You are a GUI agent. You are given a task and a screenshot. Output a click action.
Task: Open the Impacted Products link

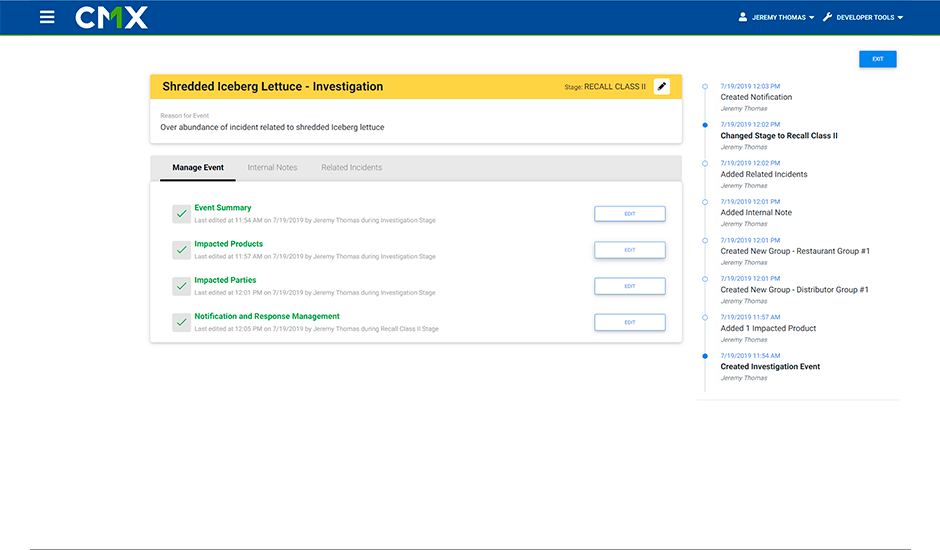pos(228,244)
